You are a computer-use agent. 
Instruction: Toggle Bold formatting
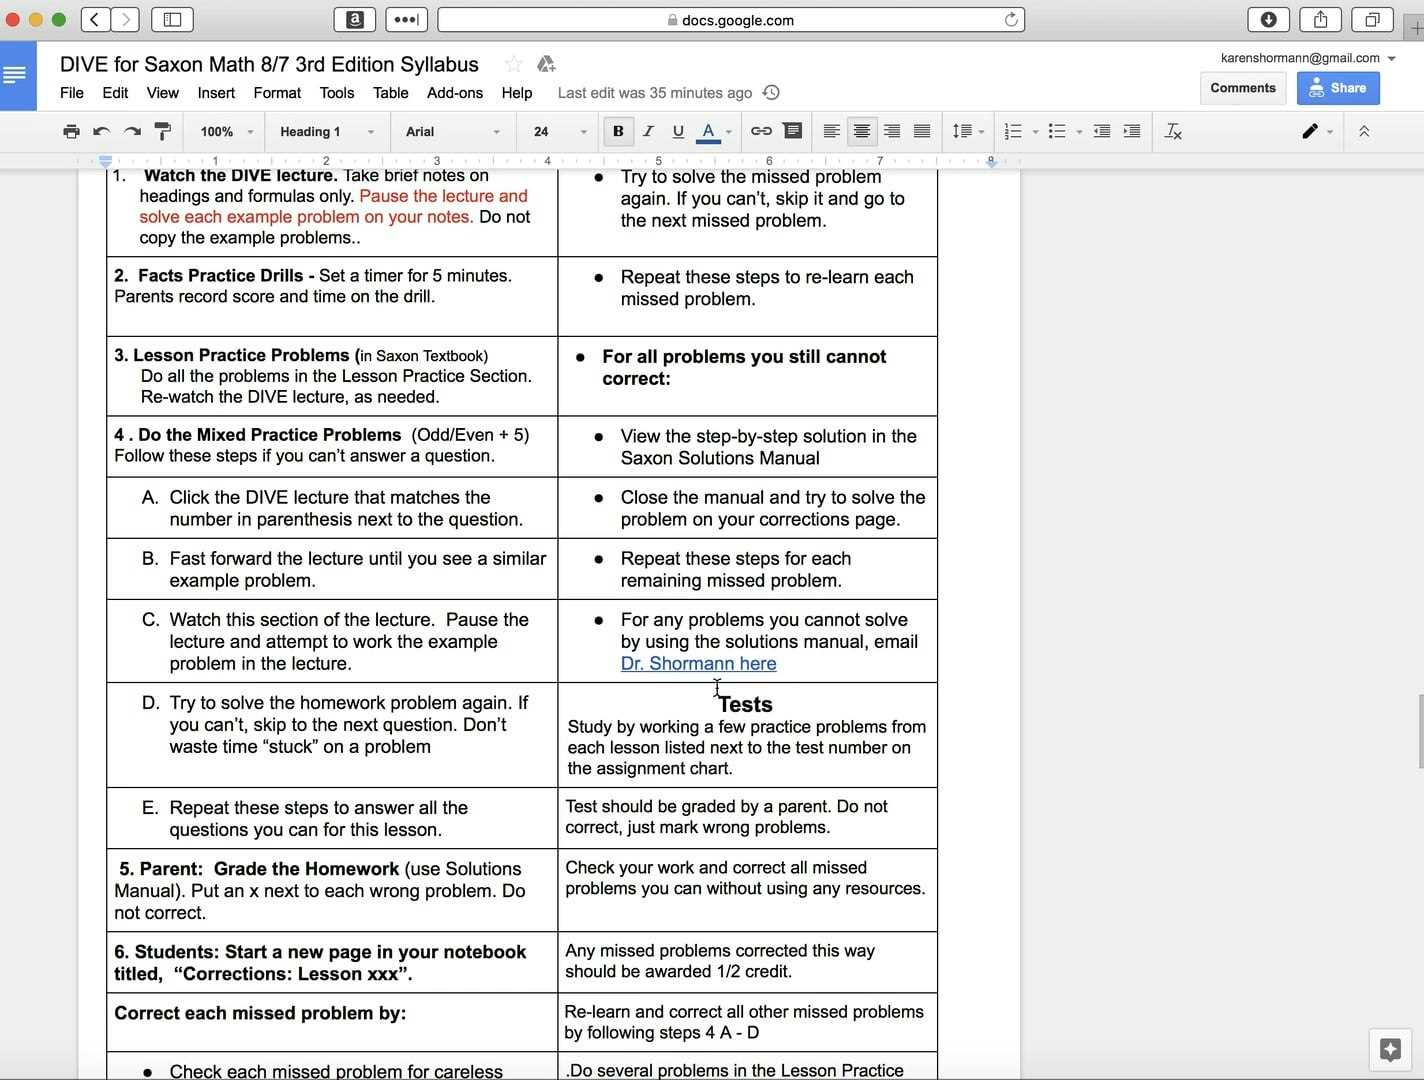click(x=618, y=131)
